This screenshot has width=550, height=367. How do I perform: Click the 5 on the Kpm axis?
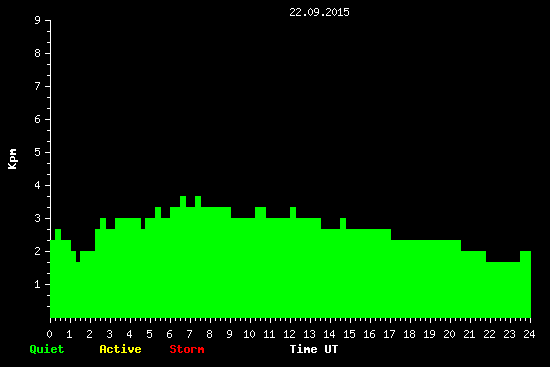pyautogui.click(x=38, y=152)
